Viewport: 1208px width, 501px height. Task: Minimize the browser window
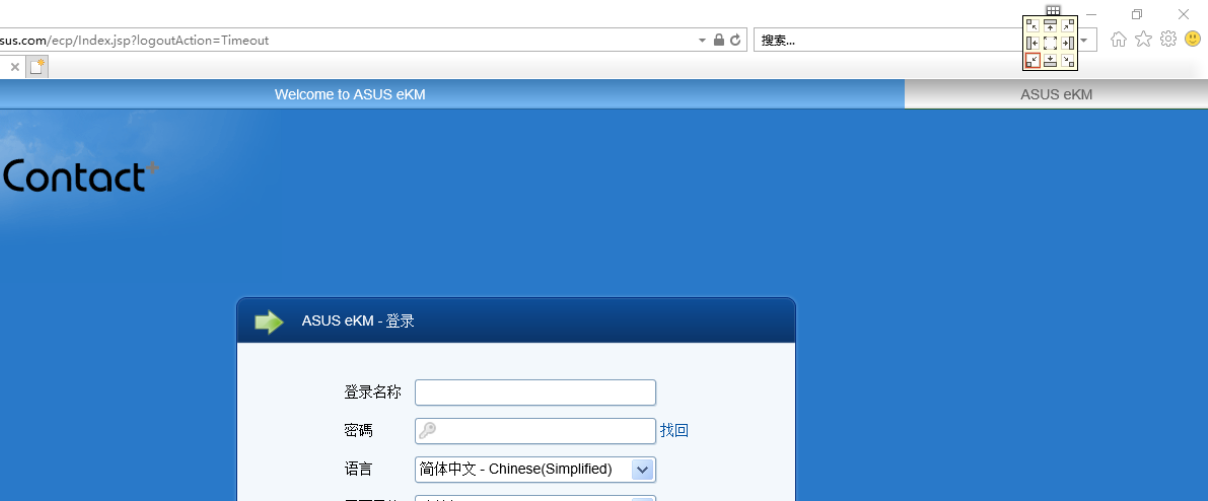tap(1092, 14)
